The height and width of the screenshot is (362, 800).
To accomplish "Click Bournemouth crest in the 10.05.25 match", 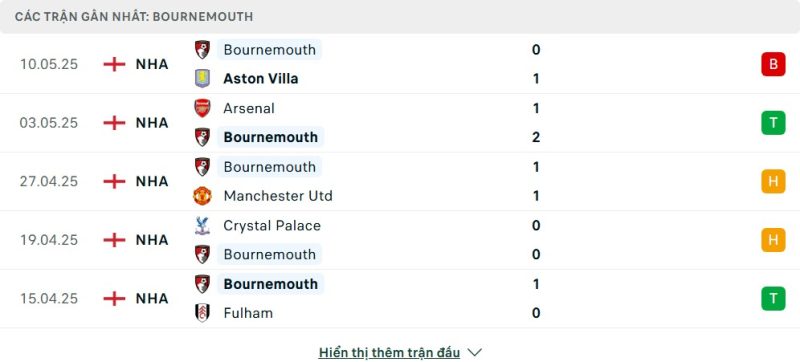I will 203,49.
